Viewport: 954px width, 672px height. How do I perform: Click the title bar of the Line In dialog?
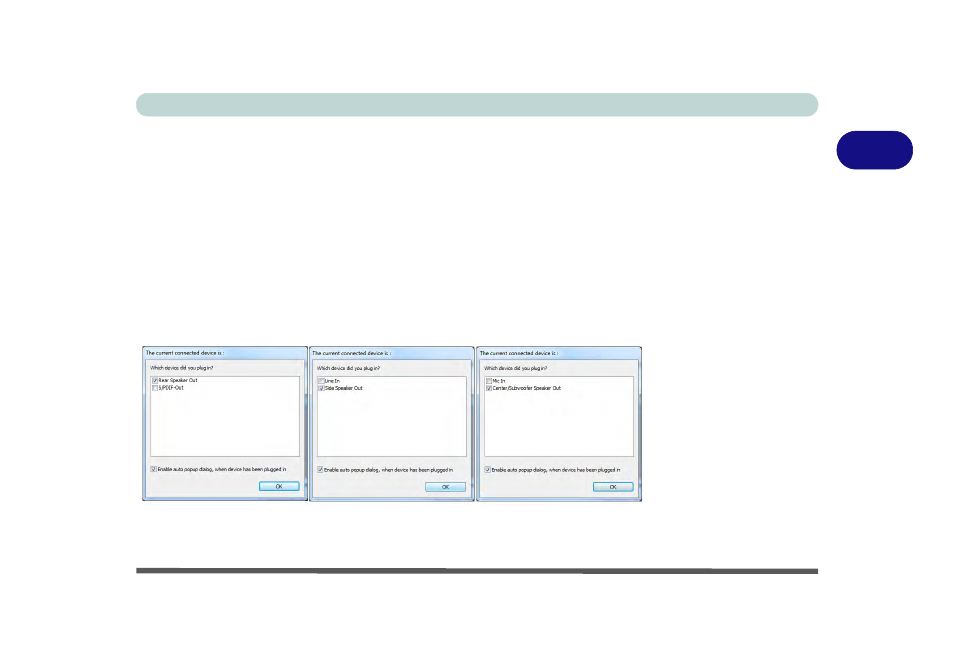pos(392,353)
